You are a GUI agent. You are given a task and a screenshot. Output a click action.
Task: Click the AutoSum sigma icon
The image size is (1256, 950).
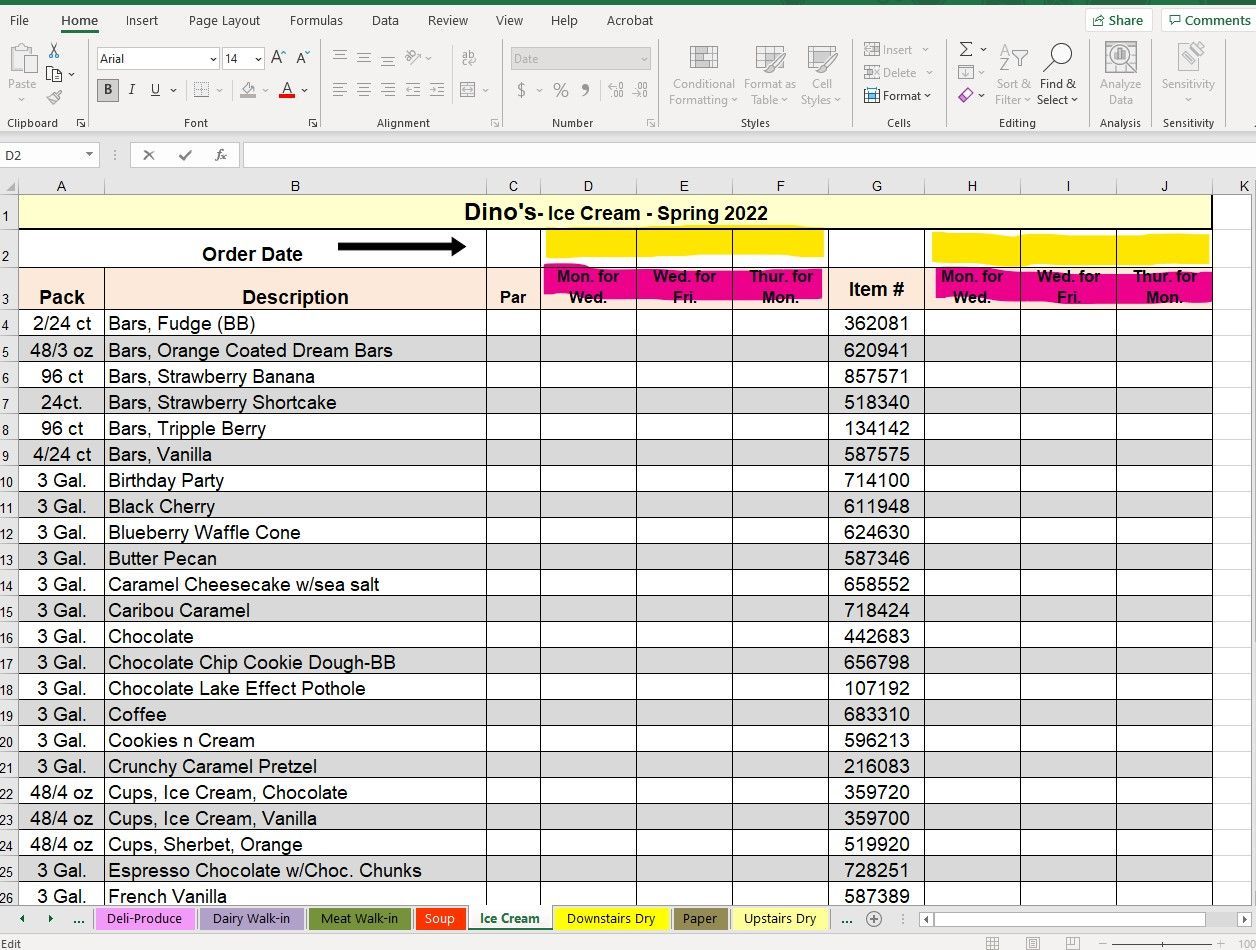pyautogui.click(x=966, y=49)
